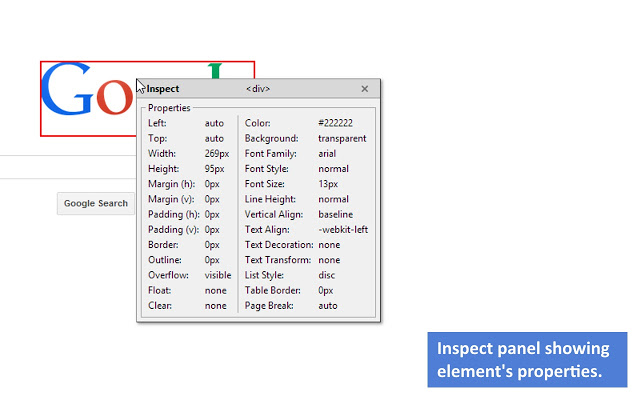Select the Color value #222222

(x=336, y=123)
